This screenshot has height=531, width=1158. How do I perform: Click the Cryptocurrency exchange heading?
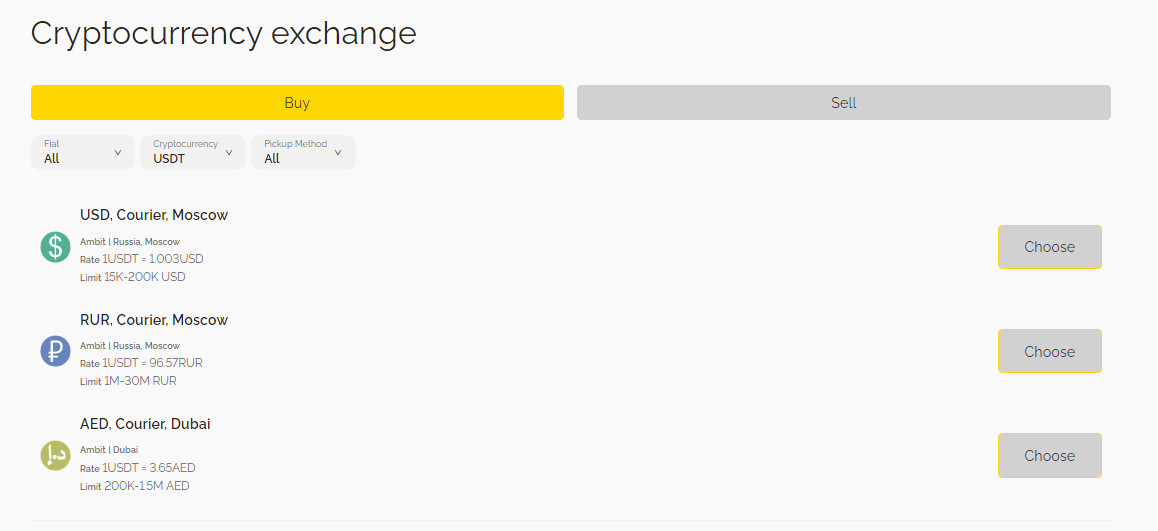(223, 33)
